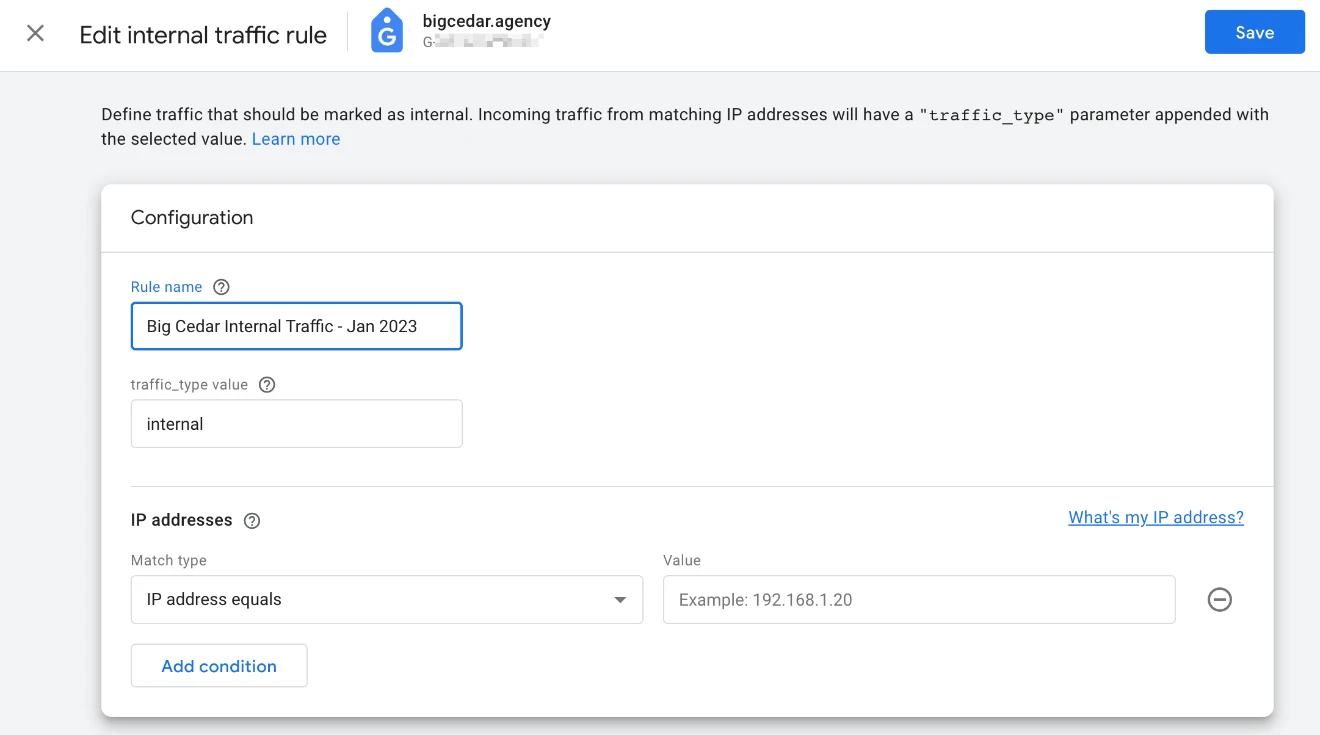Click the IP addresses help icon

[252, 521]
